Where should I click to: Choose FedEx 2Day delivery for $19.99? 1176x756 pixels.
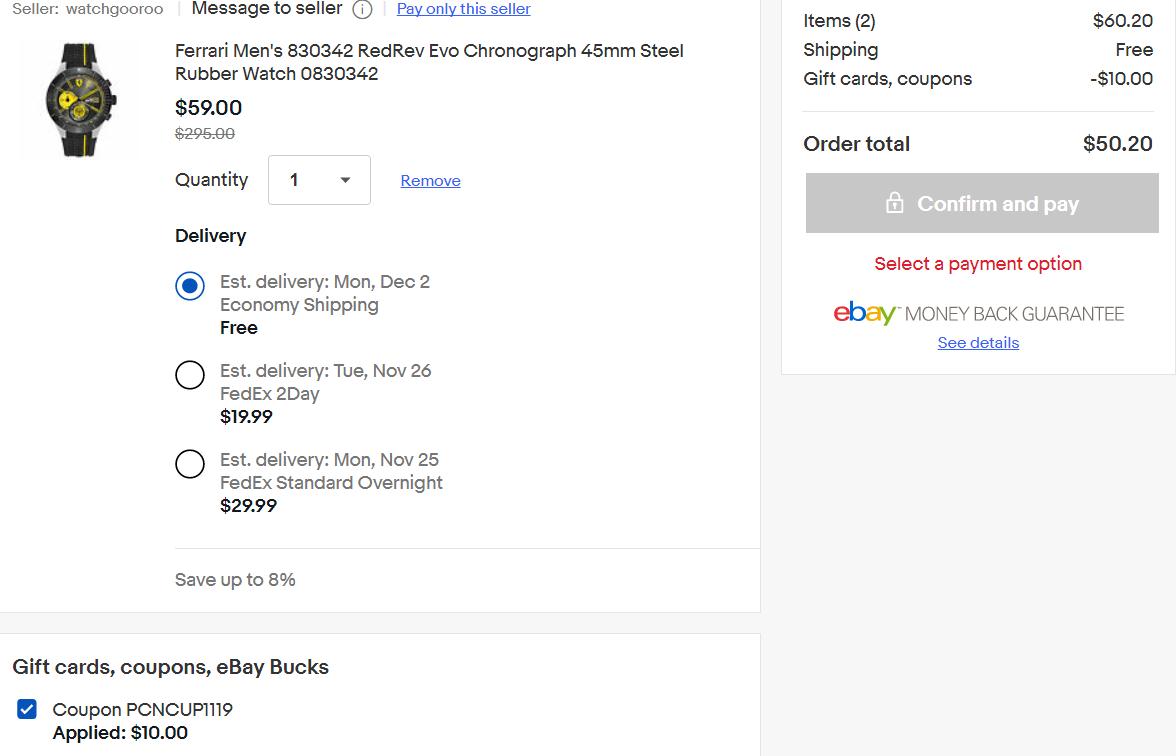tap(190, 375)
